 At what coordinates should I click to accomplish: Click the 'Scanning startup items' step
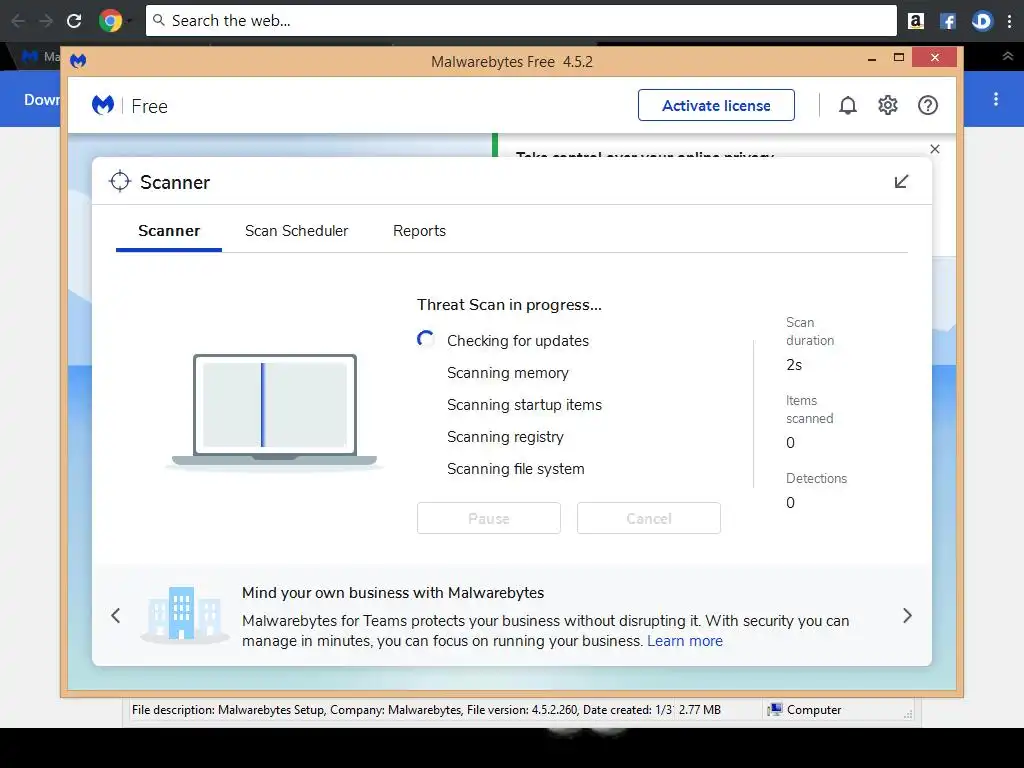point(524,404)
